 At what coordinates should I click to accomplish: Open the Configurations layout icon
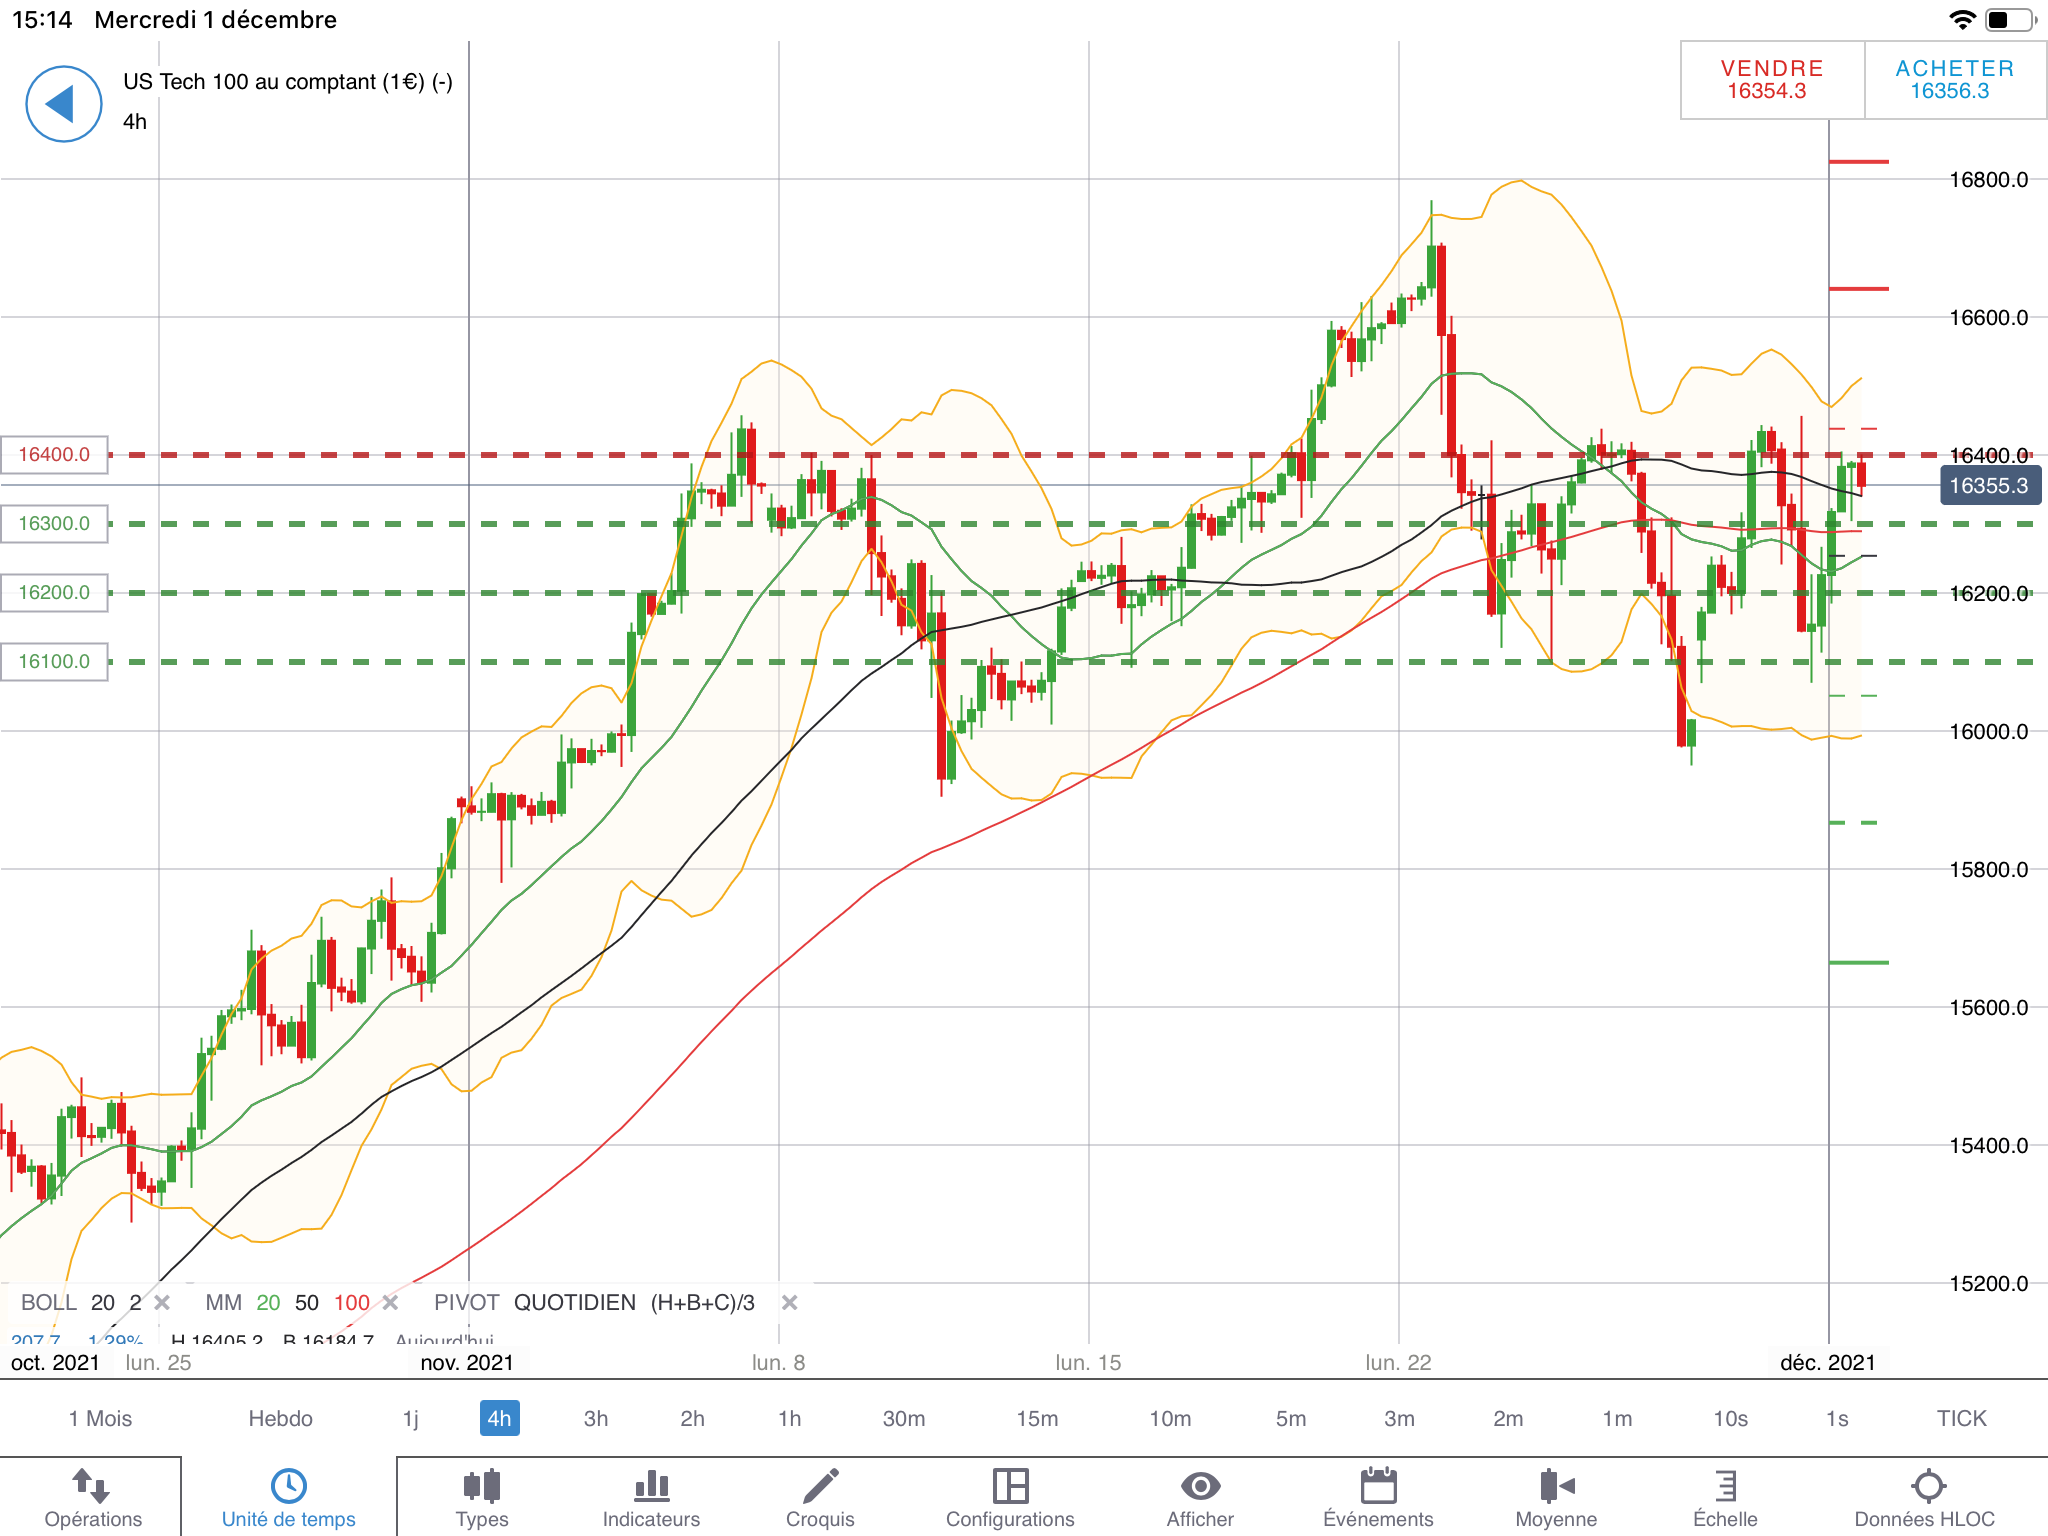1010,1487
